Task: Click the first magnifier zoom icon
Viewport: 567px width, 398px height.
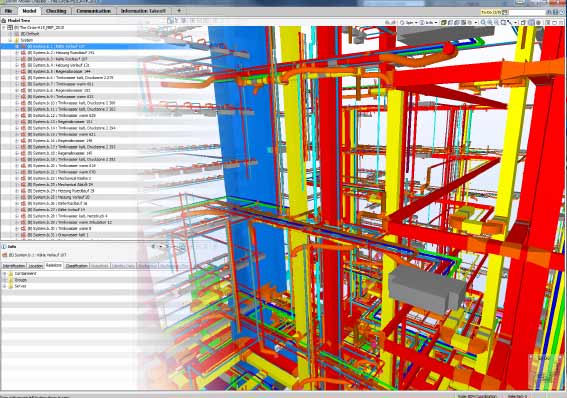Action: click(x=483, y=22)
